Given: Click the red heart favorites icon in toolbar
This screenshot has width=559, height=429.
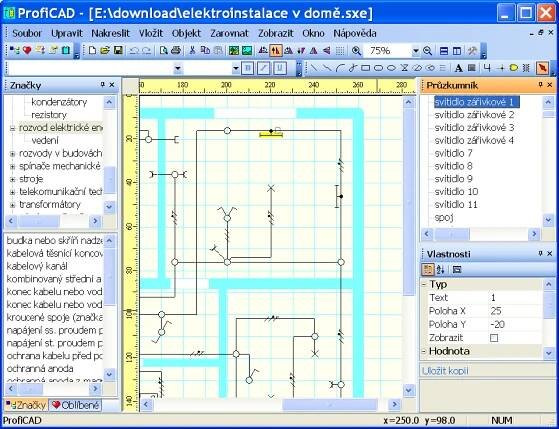Looking at the screenshot, I should (27, 51).
